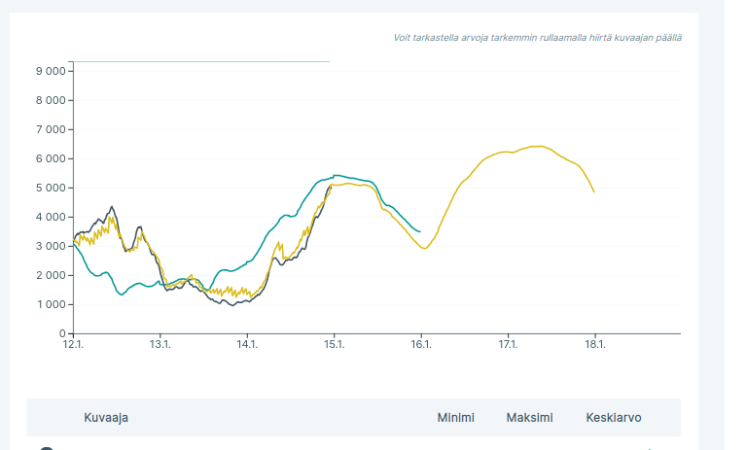Image resolution: width=746 pixels, height=450 pixels.
Task: Click the Minimi column header
Action: click(455, 417)
